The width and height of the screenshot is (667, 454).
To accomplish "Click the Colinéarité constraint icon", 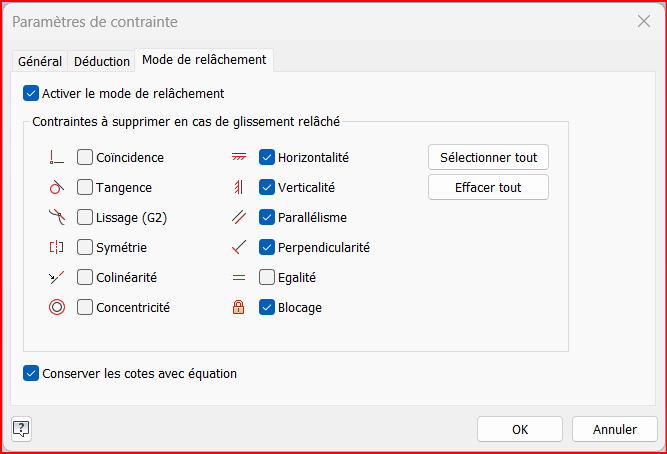I will coord(56,277).
